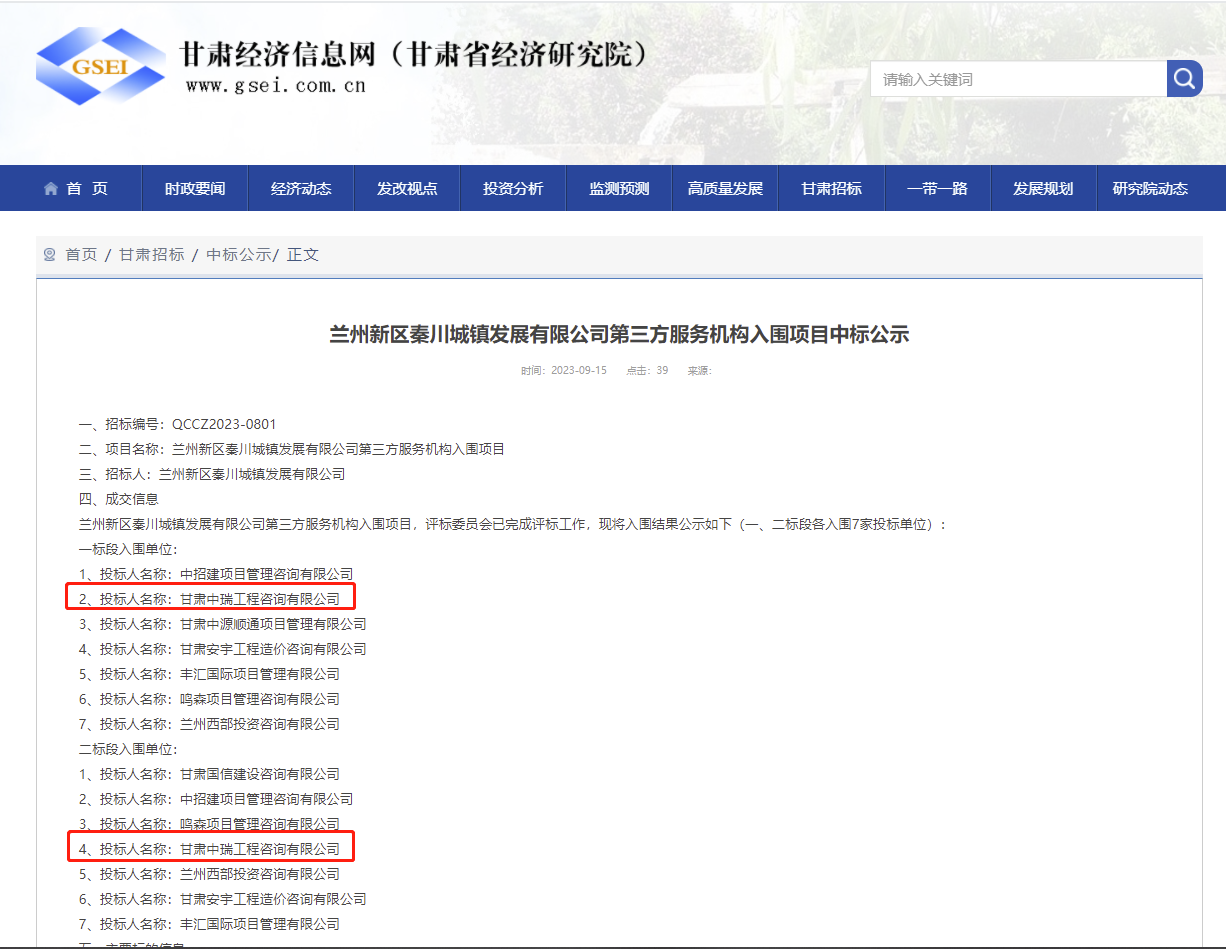Open the 中标公示 breadcrumb link

click(238, 254)
